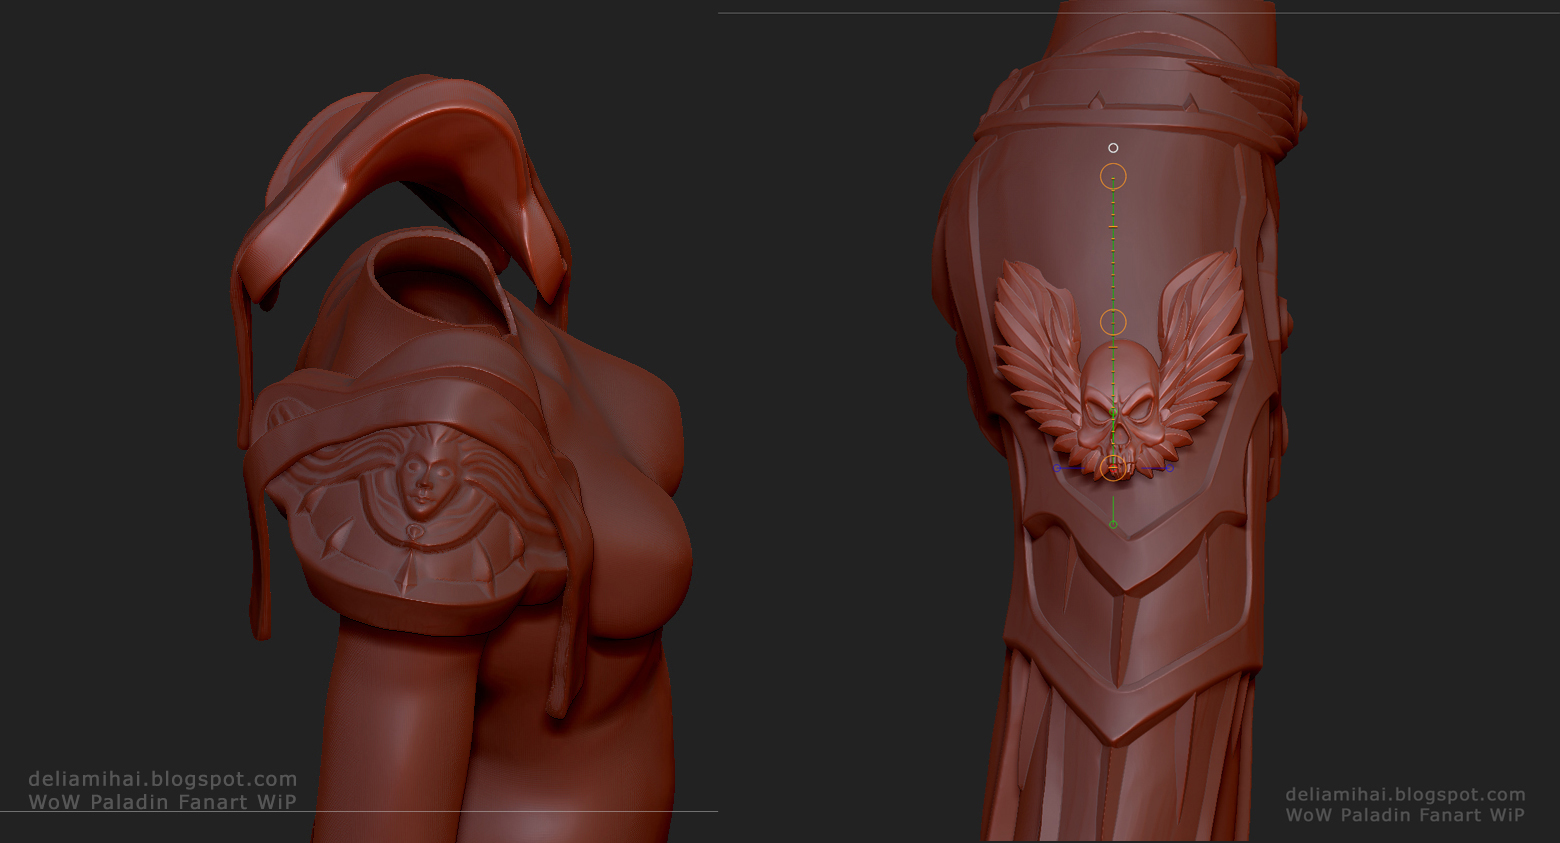
Task: Click the WoW Paladin Fanart WiP caption in the right panel
Action: [x=1405, y=815]
